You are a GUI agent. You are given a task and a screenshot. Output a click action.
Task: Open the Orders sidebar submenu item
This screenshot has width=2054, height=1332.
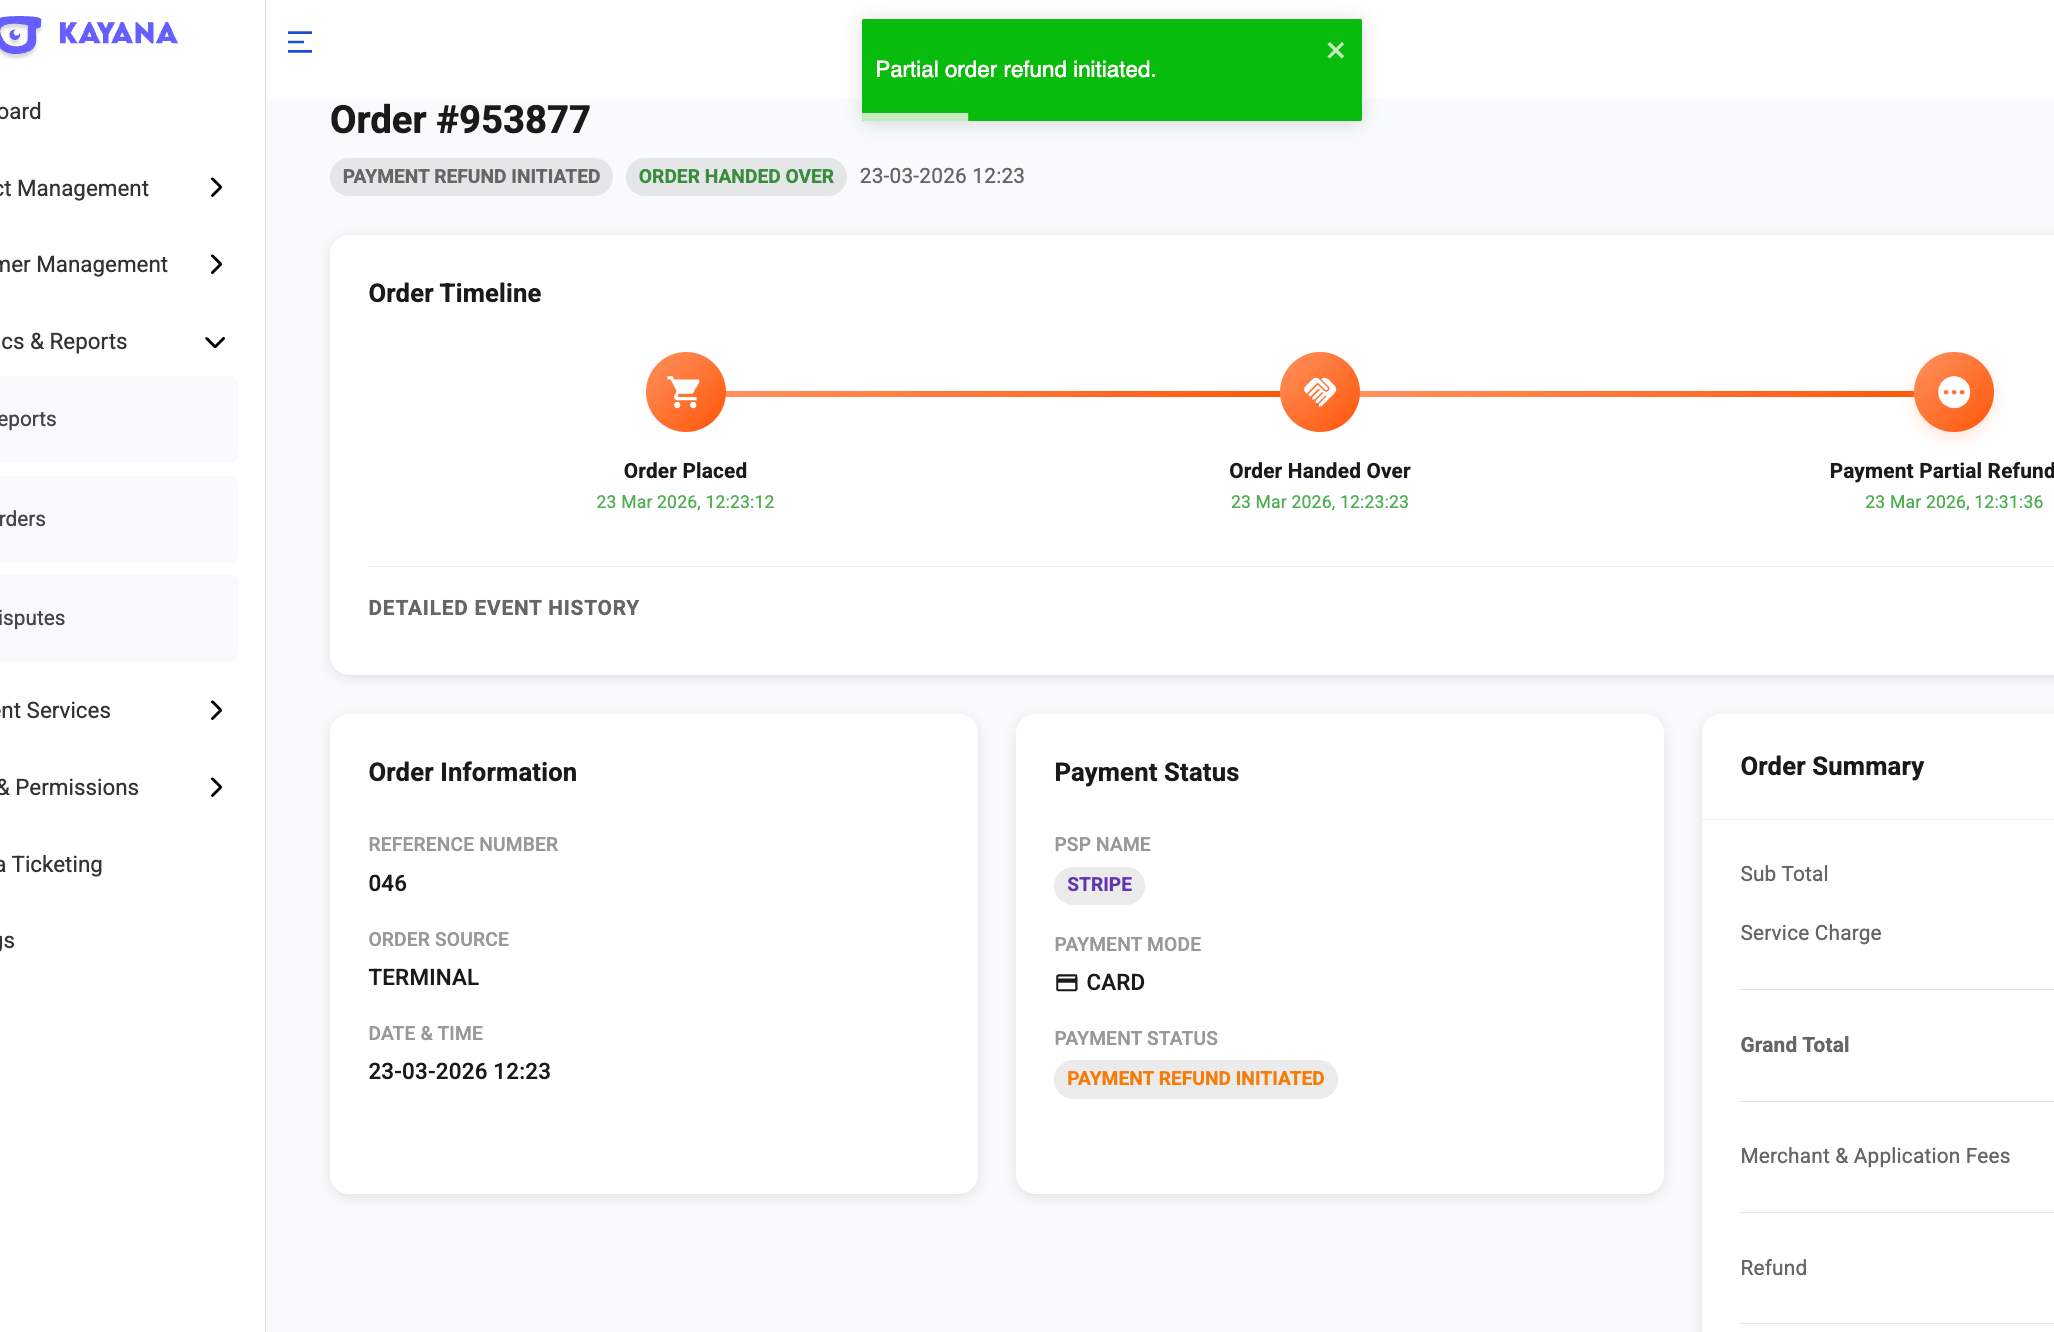pyautogui.click(x=119, y=519)
